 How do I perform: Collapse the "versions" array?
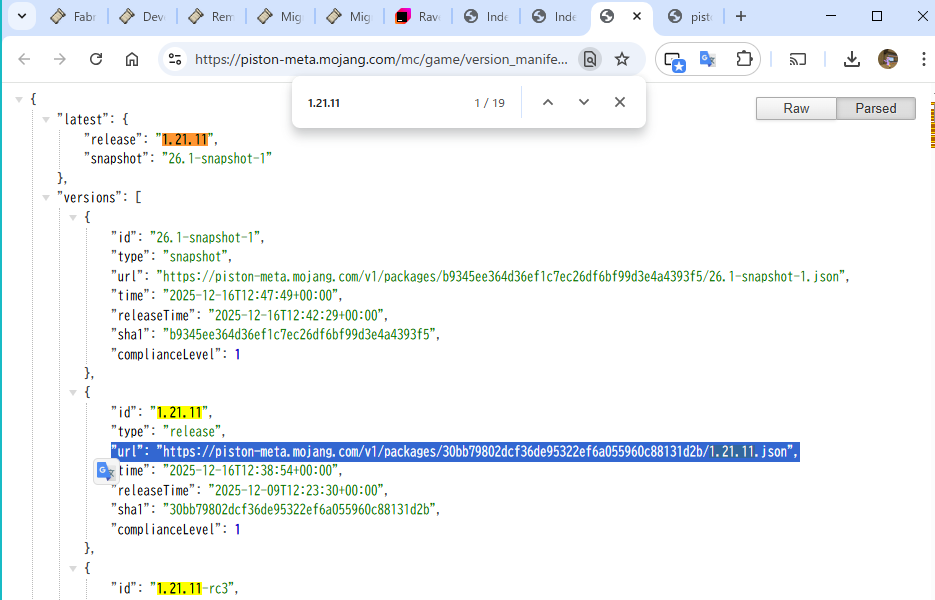46,197
